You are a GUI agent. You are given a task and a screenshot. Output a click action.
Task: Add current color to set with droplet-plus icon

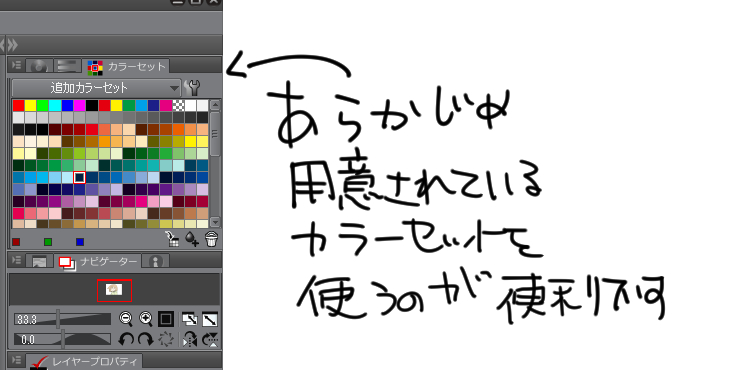pos(192,239)
